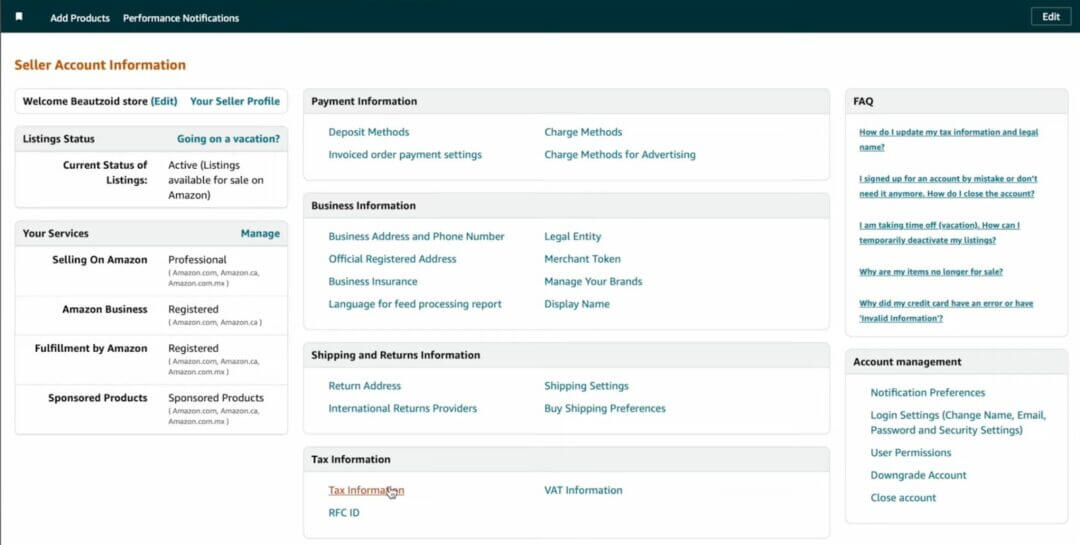Click the Edit button at top right

click(1050, 17)
